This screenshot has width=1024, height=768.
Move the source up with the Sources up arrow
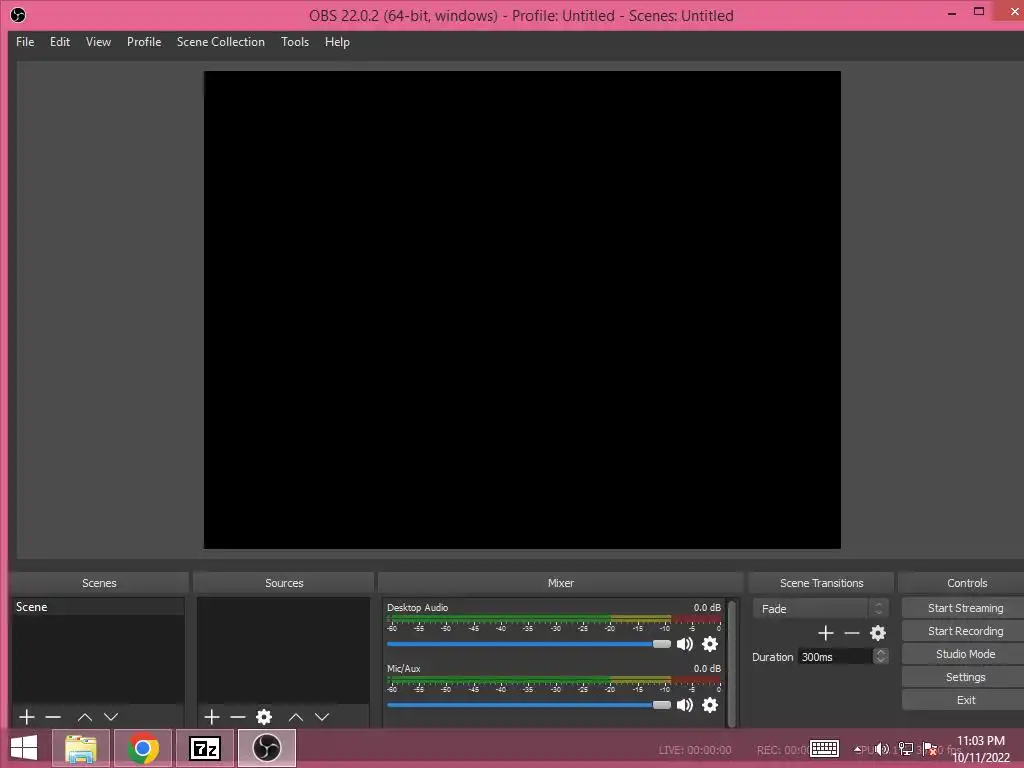[x=296, y=717]
